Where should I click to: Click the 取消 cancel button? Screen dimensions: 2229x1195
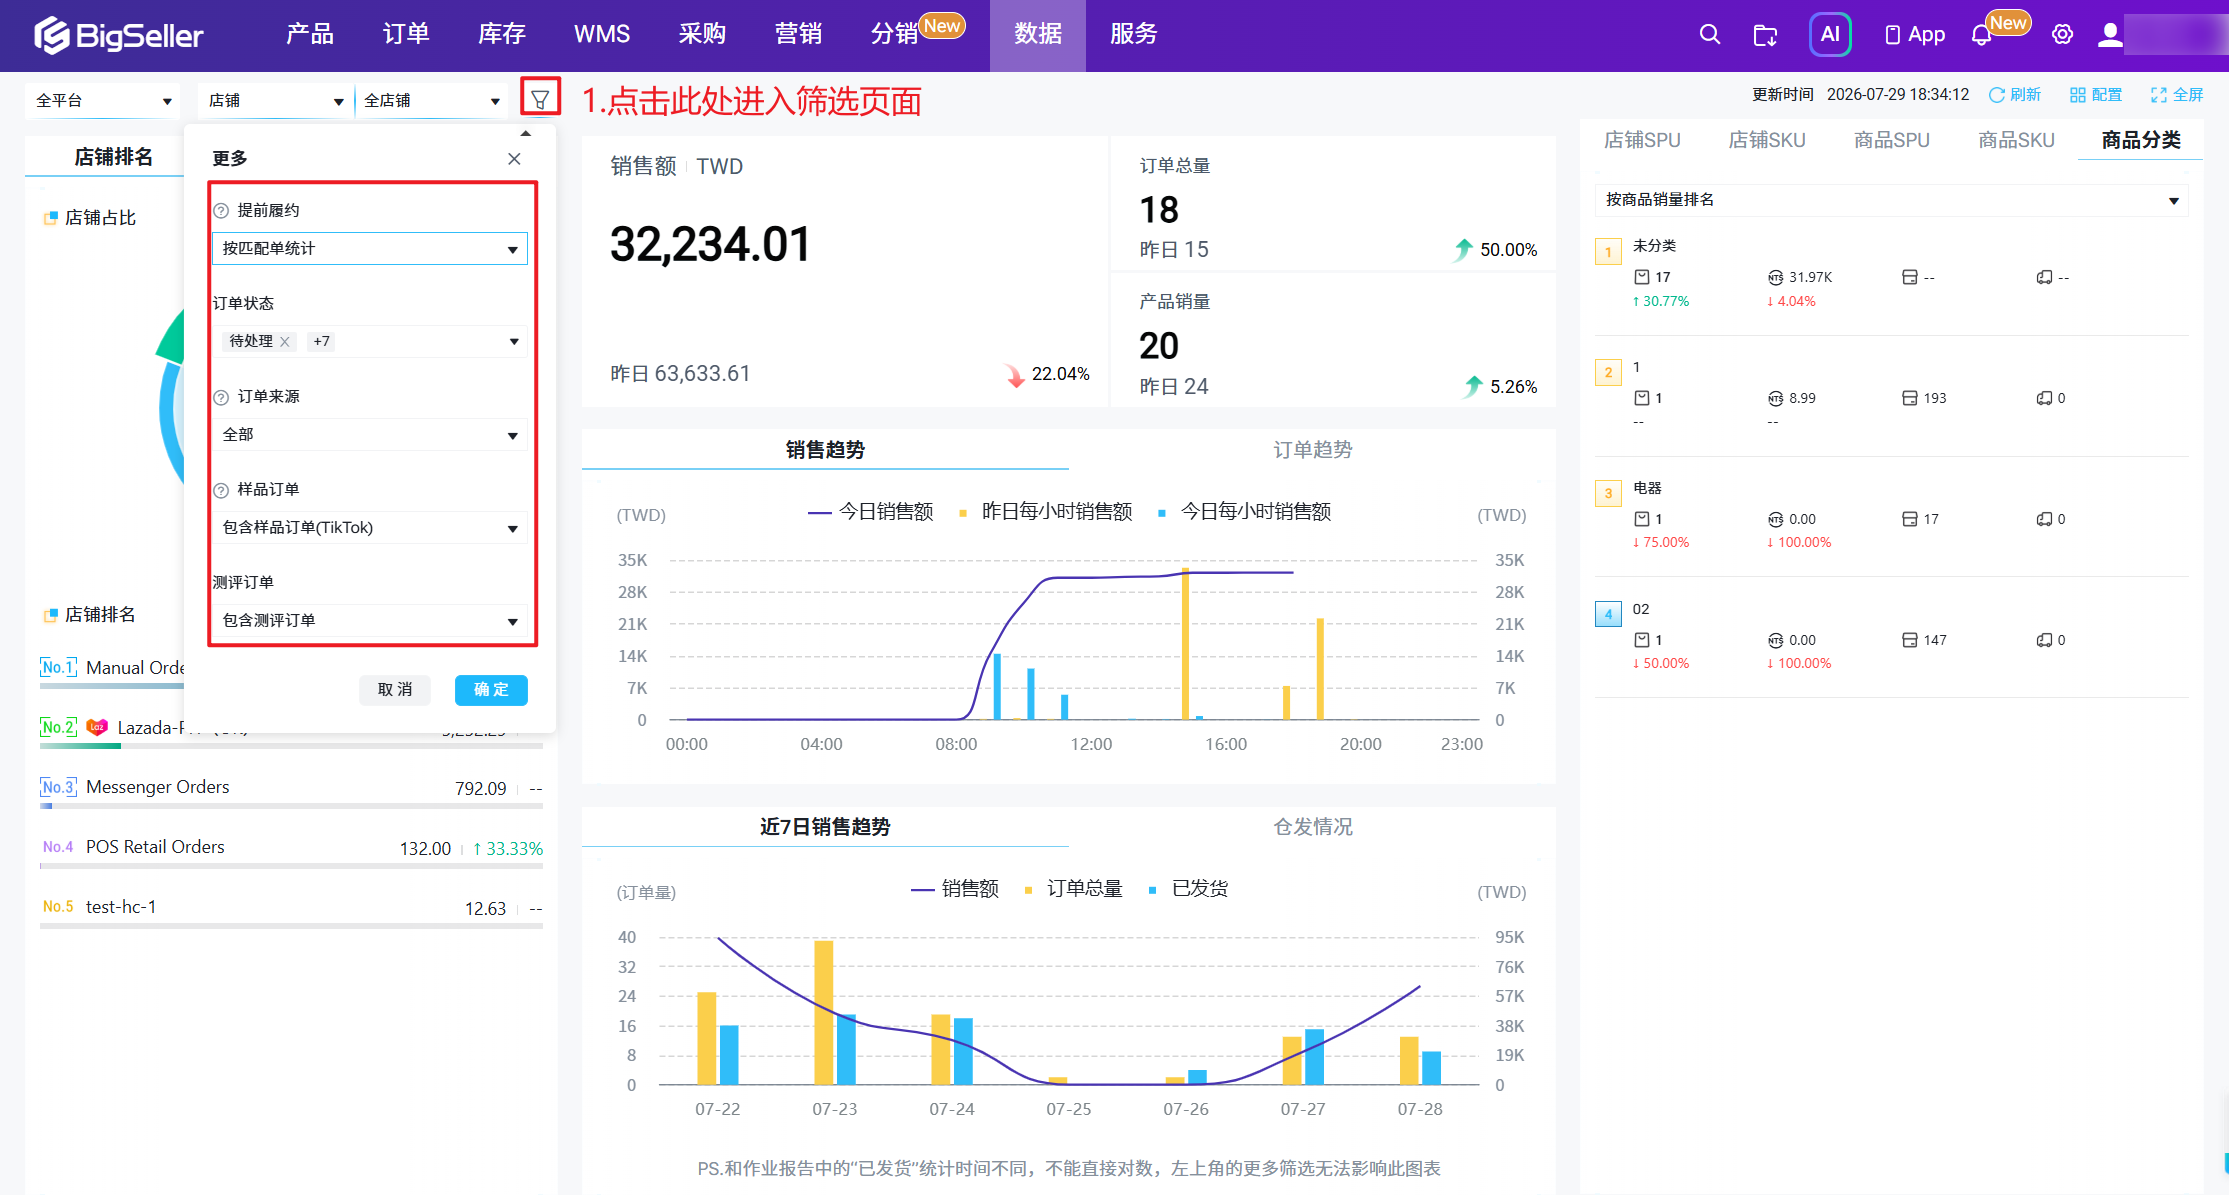pyautogui.click(x=395, y=690)
